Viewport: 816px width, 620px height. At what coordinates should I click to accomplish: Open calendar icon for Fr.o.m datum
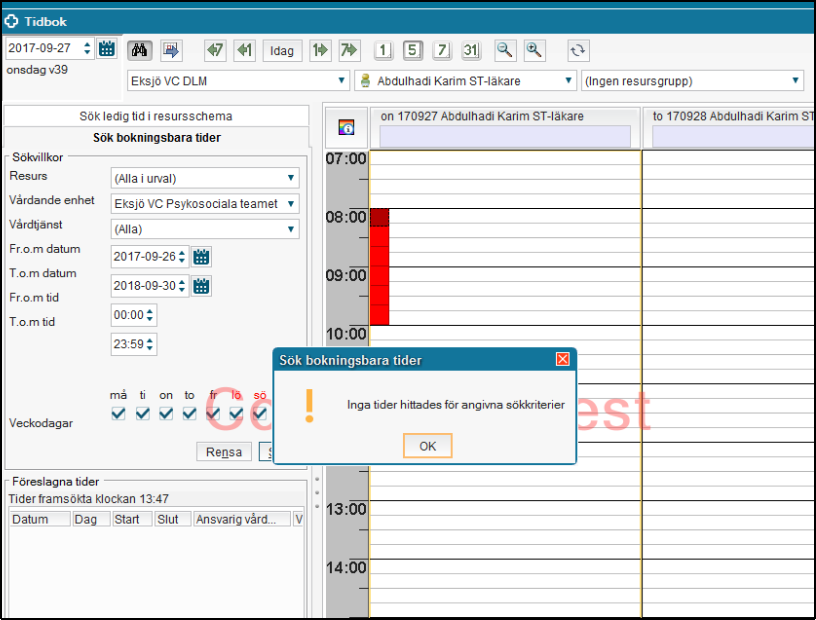tap(201, 257)
